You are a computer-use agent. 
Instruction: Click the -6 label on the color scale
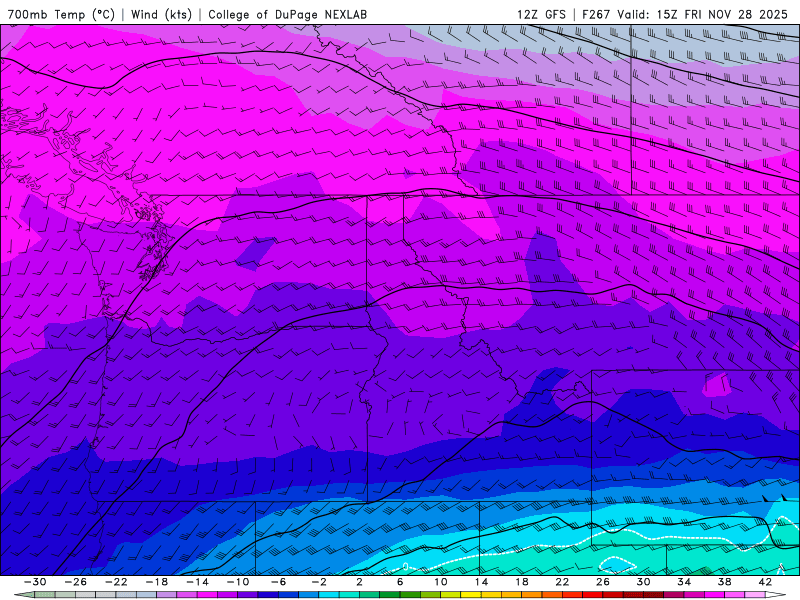(278, 582)
